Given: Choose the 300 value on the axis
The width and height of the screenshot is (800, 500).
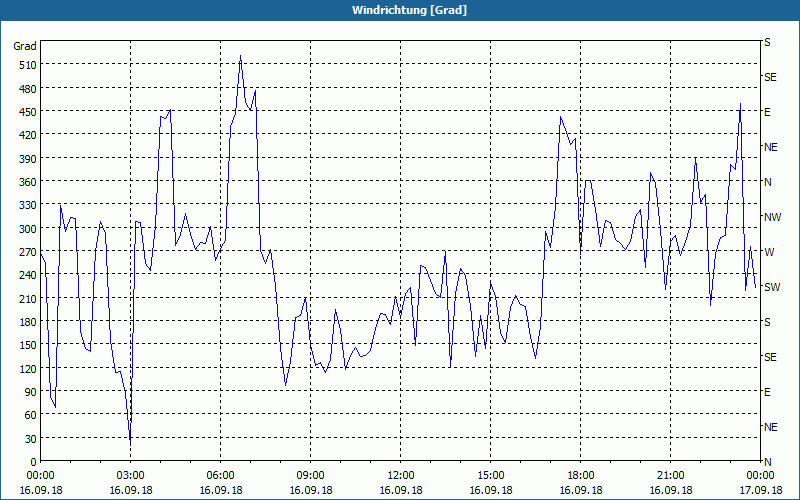Looking at the screenshot, I should 29,228.
